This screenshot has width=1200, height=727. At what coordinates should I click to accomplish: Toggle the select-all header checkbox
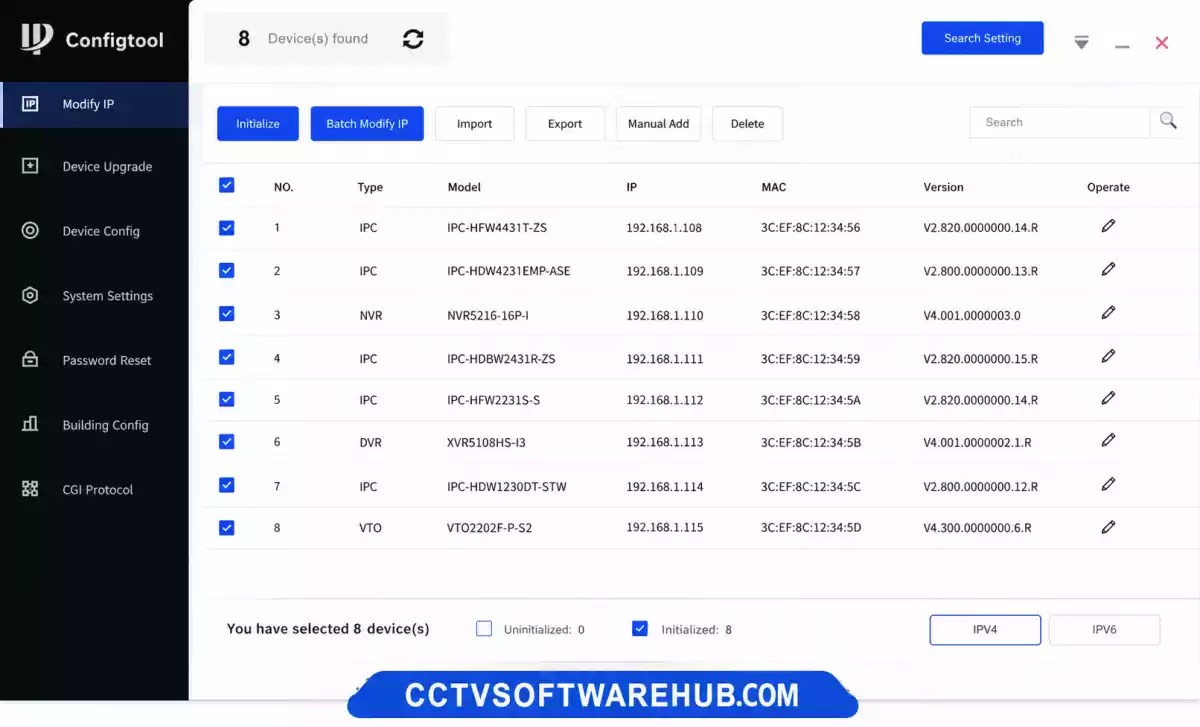[226, 185]
